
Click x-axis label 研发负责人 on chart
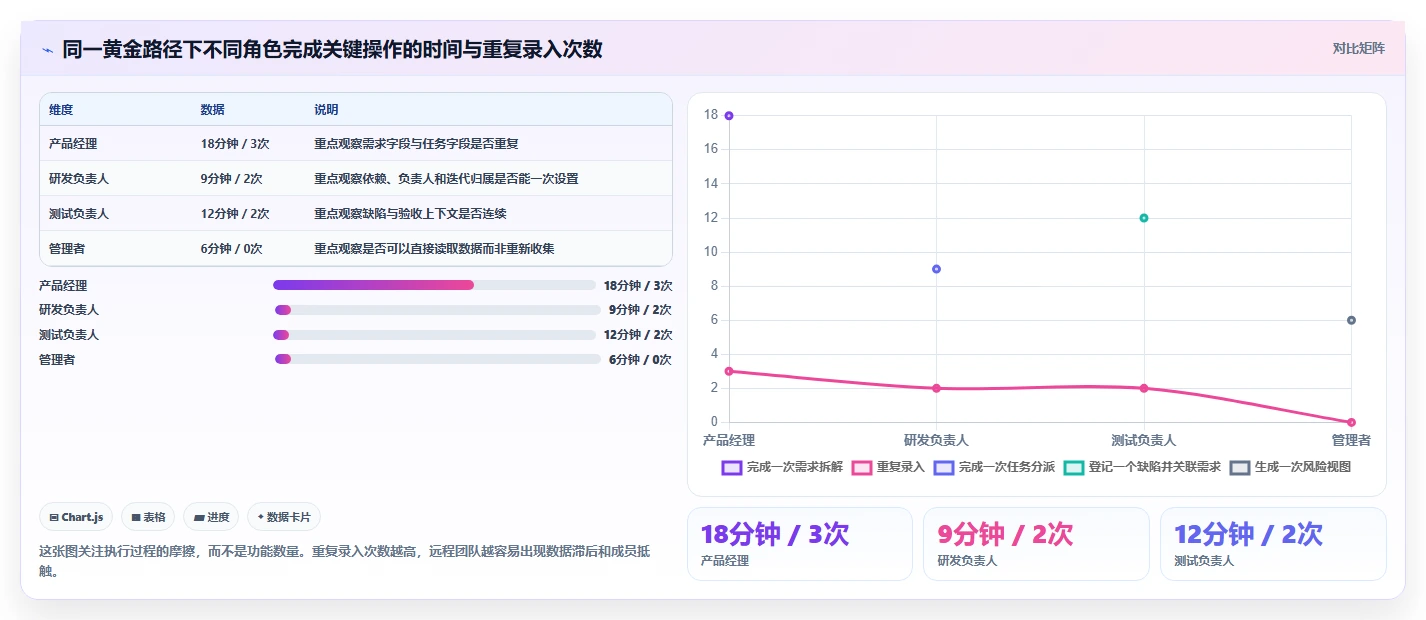936,440
